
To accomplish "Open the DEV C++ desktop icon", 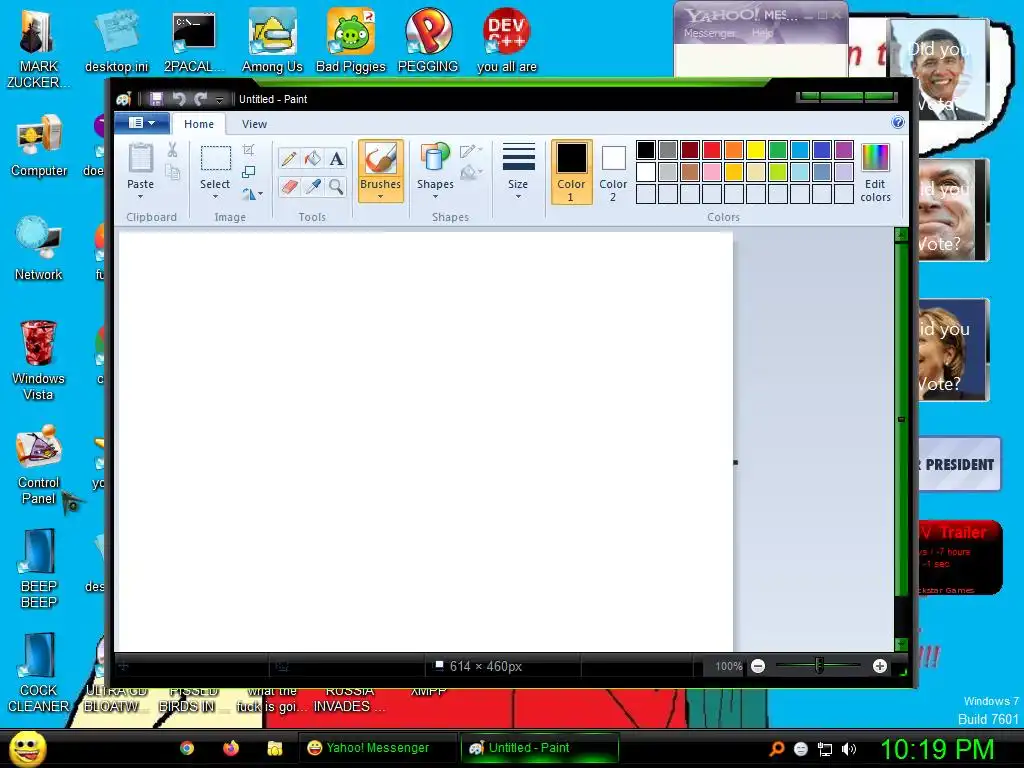I will coord(506,42).
